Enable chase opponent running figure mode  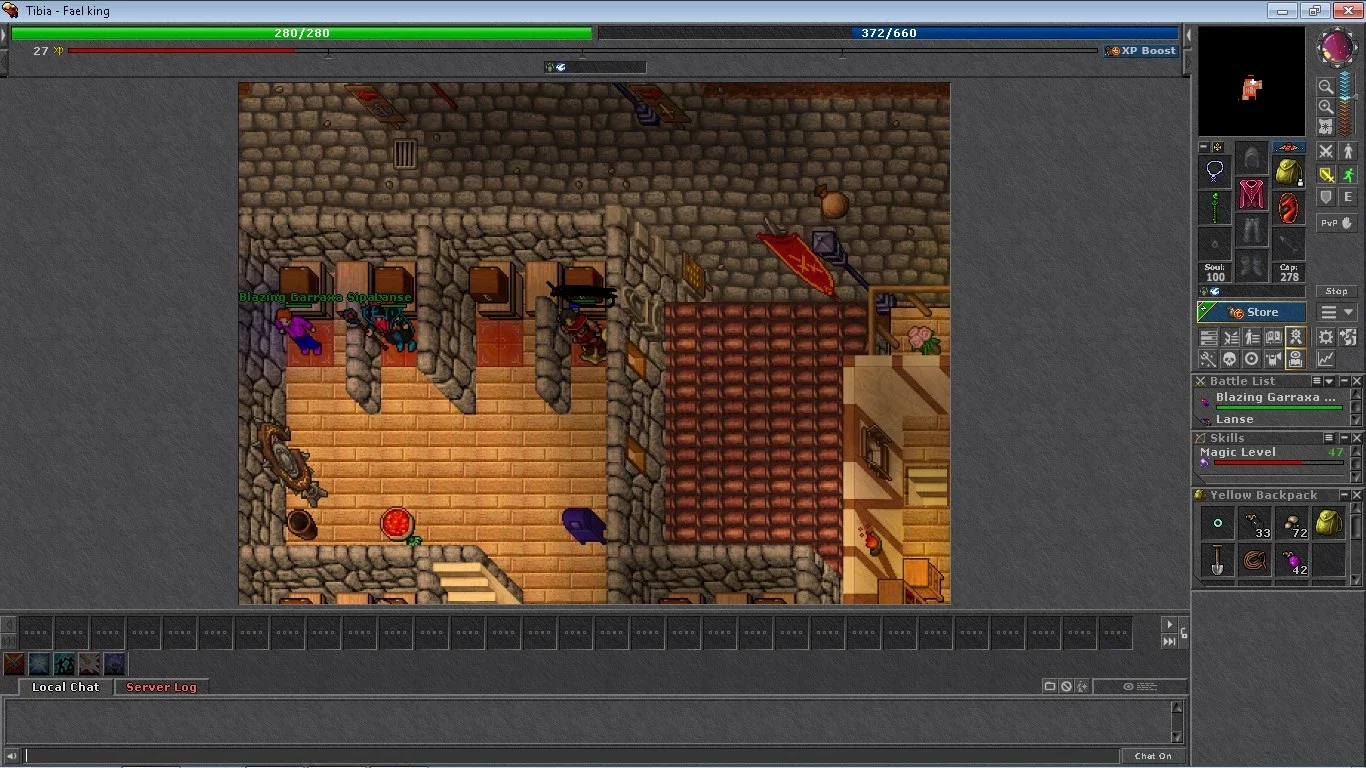(1348, 175)
